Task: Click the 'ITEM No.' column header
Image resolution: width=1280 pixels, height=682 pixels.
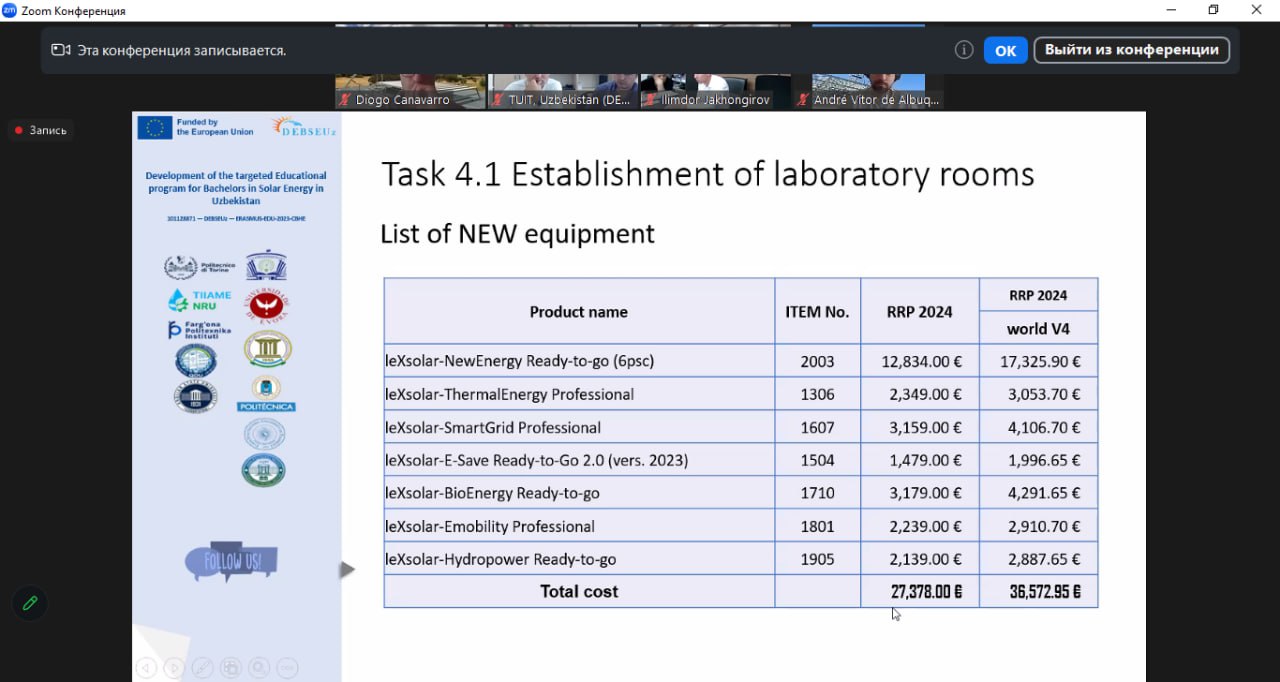Action: (817, 312)
